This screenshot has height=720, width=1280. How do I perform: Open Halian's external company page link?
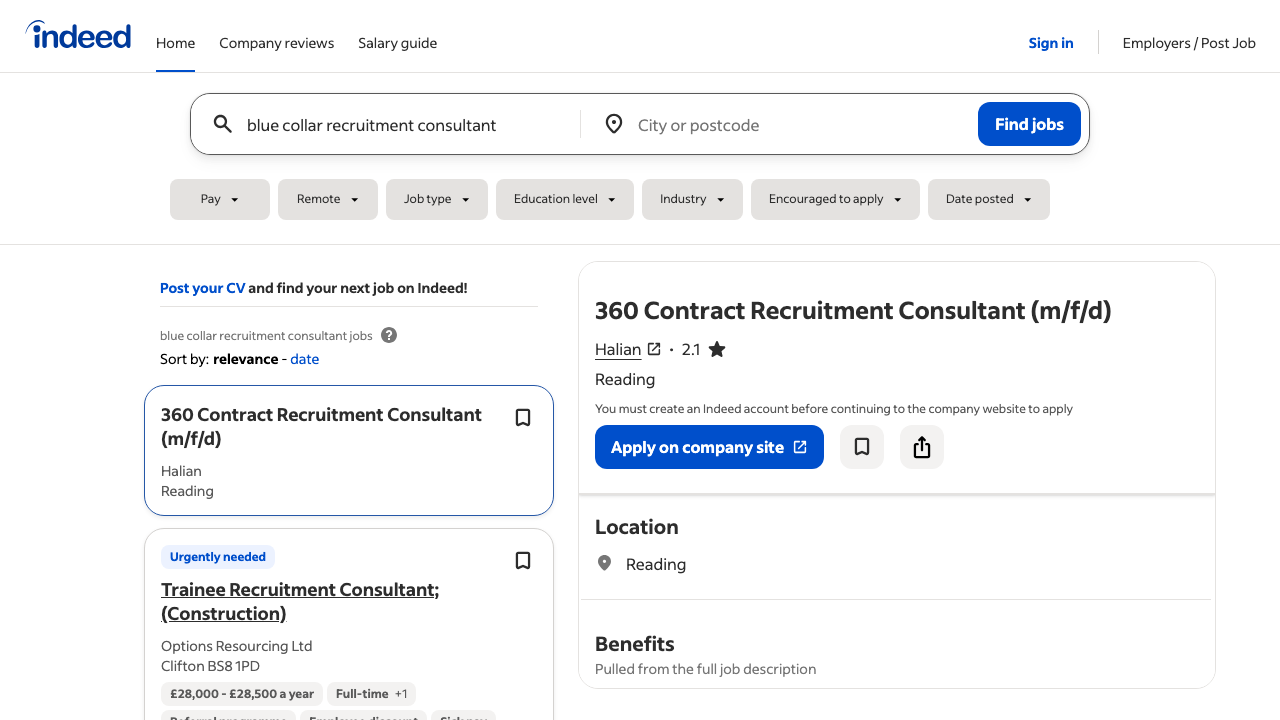(x=654, y=349)
